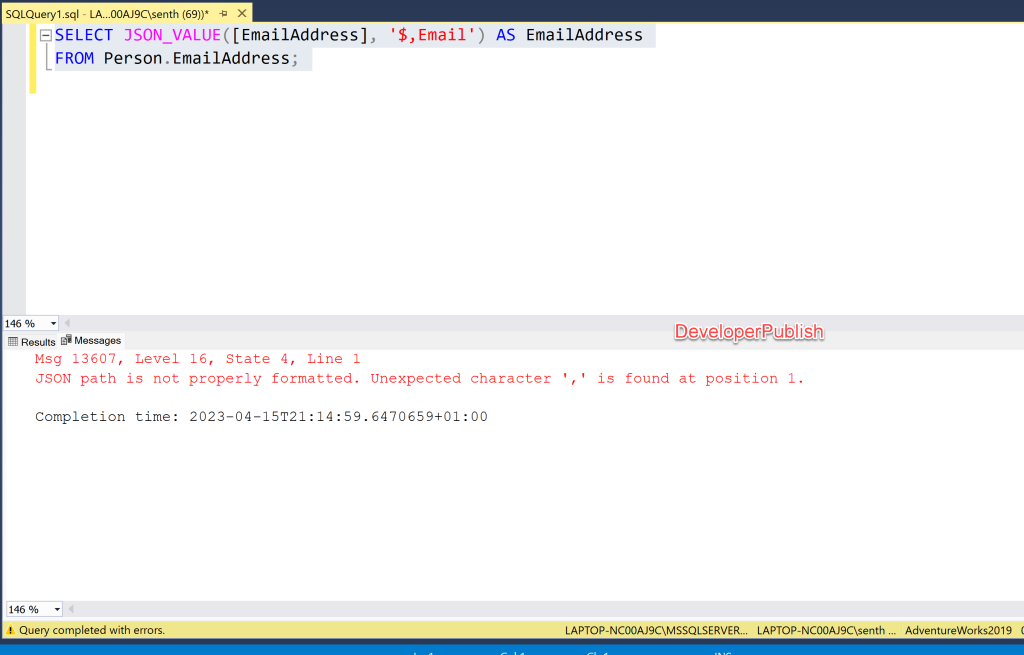Switch to the Results tab

(x=32, y=341)
